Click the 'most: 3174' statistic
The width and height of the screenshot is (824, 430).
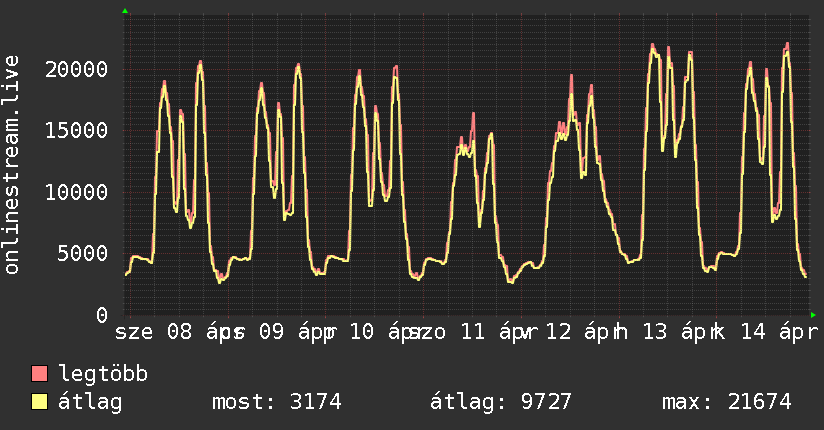[277, 402]
